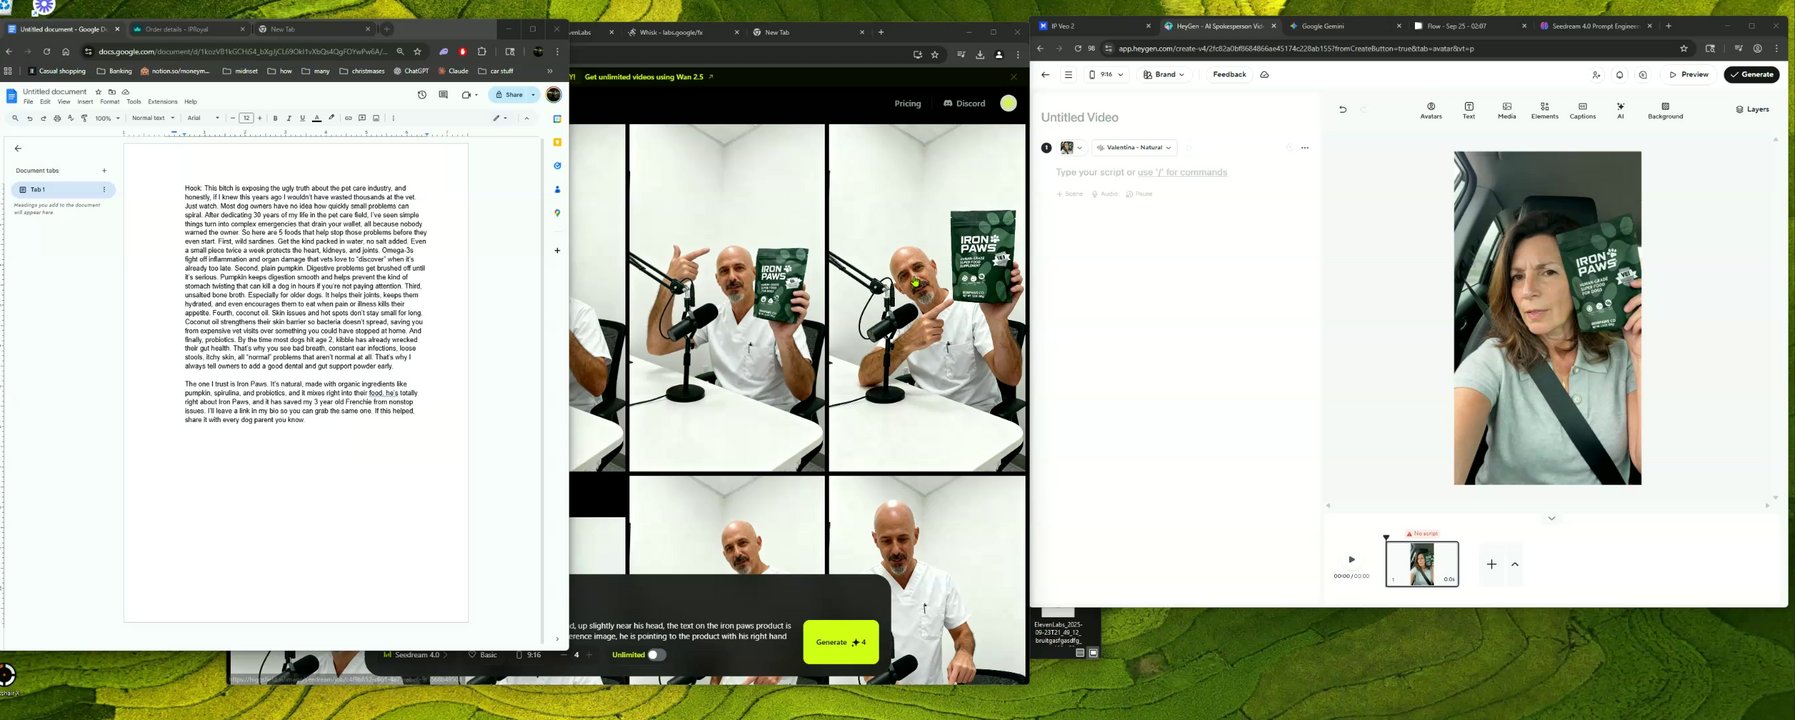Open Avatars panel in HeyGen
The width and height of the screenshot is (1795, 720).
click(1431, 110)
